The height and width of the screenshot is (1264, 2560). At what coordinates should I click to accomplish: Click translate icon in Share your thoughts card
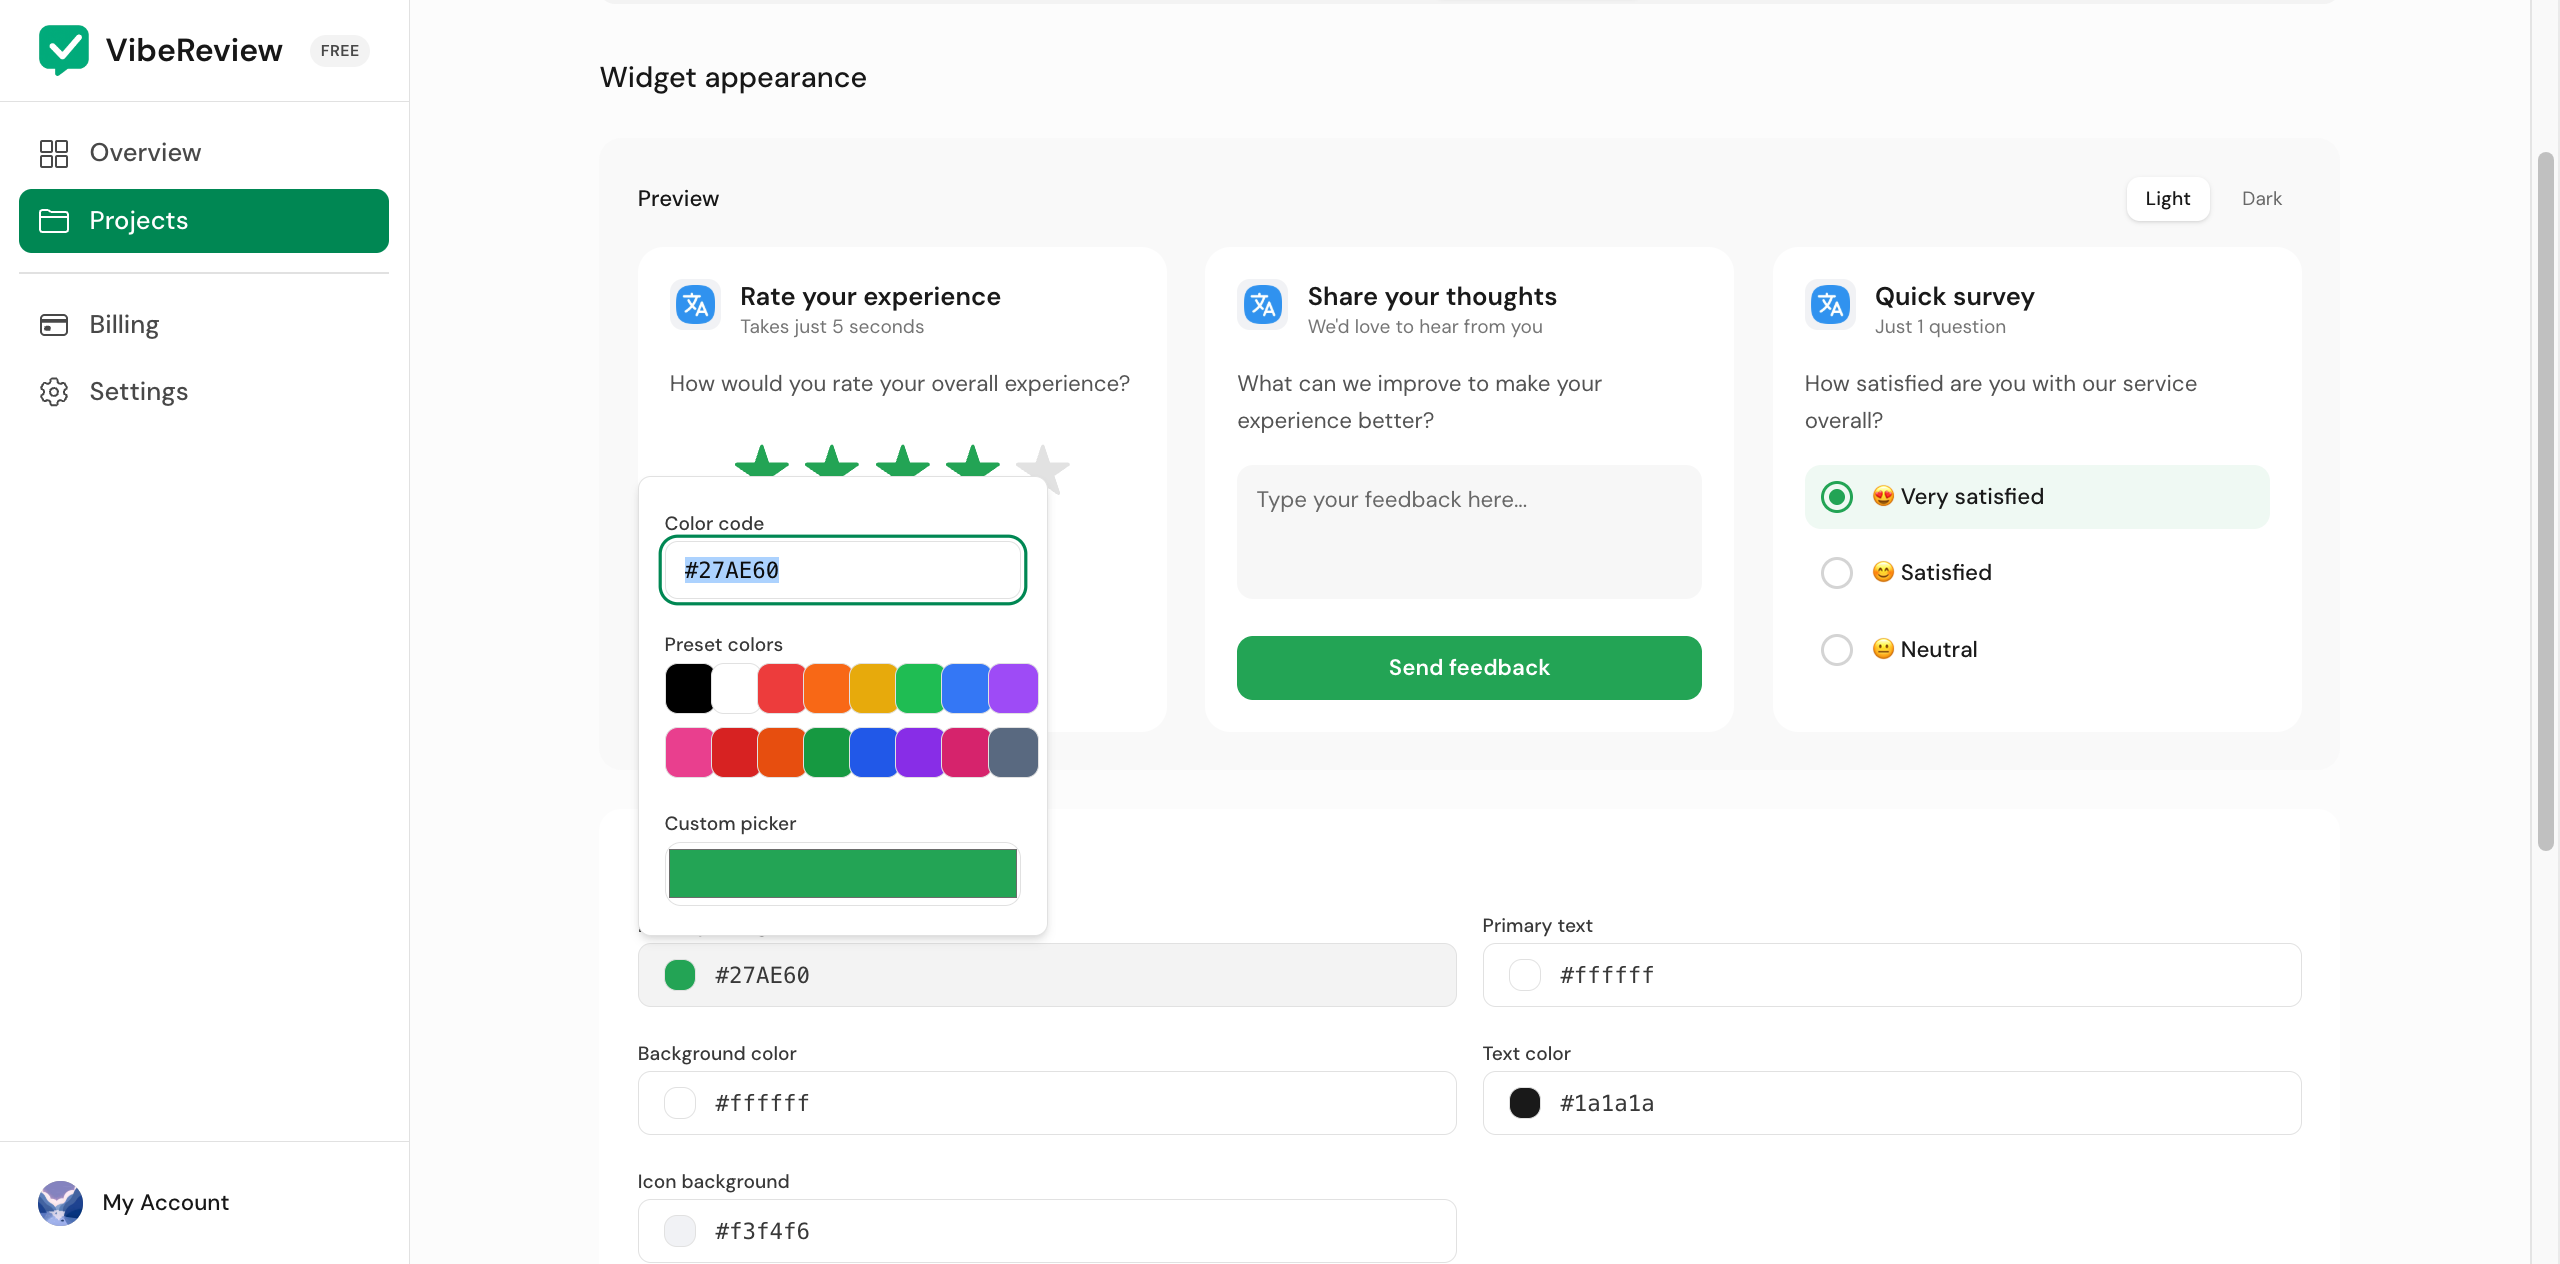pyautogui.click(x=1263, y=305)
